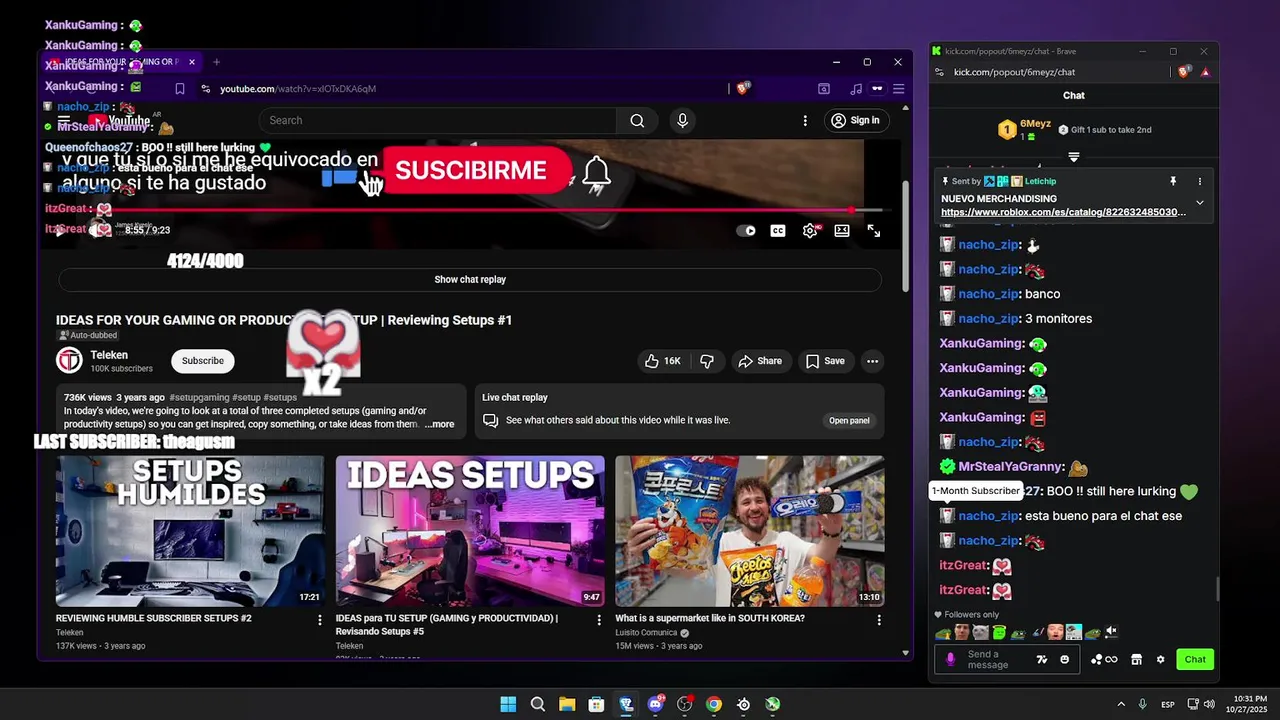Open more actions next to Save

coord(872,361)
